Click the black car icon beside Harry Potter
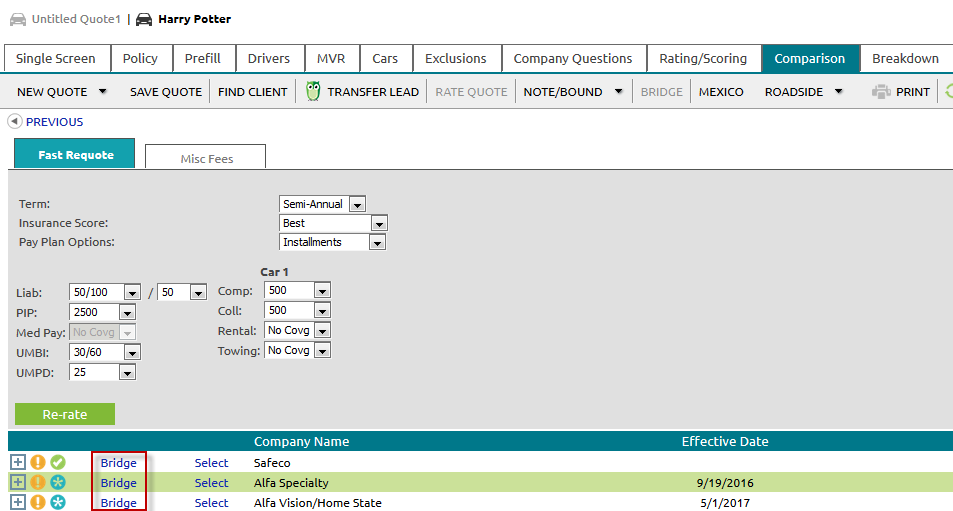The image size is (953, 511). pos(144,19)
